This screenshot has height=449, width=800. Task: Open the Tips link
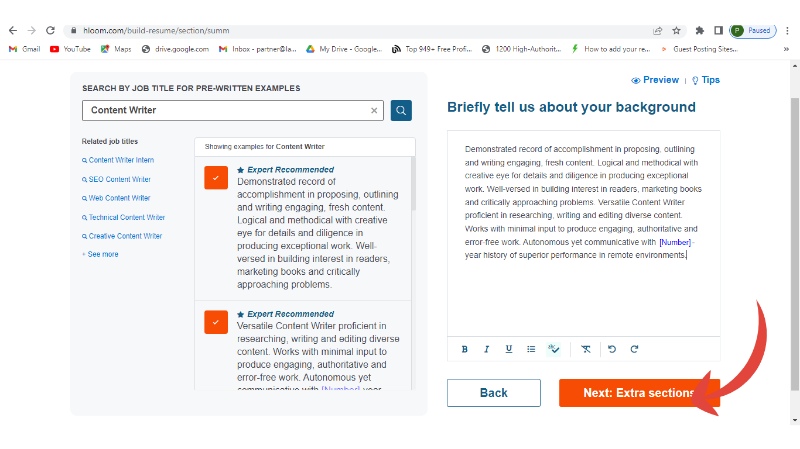[706, 80]
